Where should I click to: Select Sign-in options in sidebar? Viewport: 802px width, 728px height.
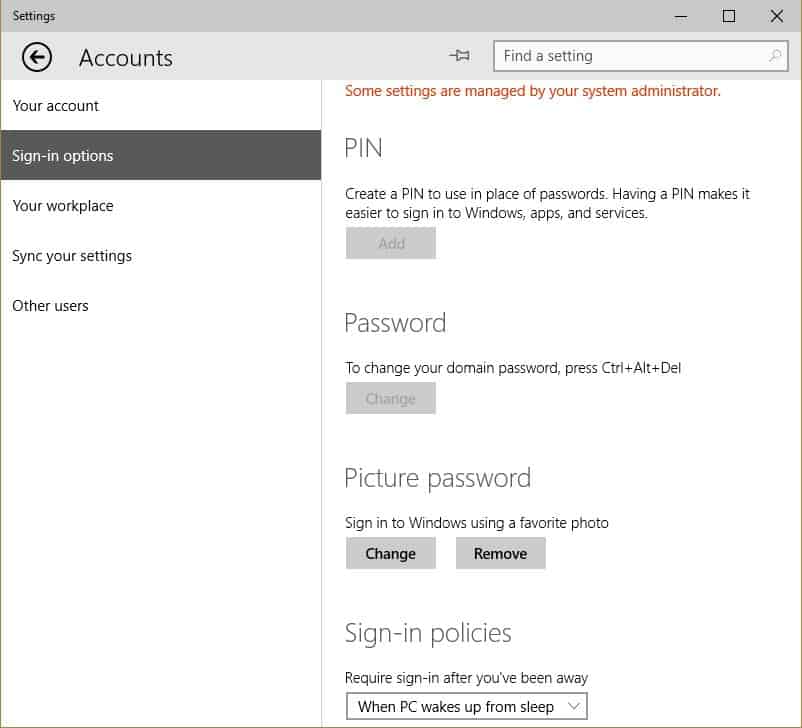click(161, 155)
